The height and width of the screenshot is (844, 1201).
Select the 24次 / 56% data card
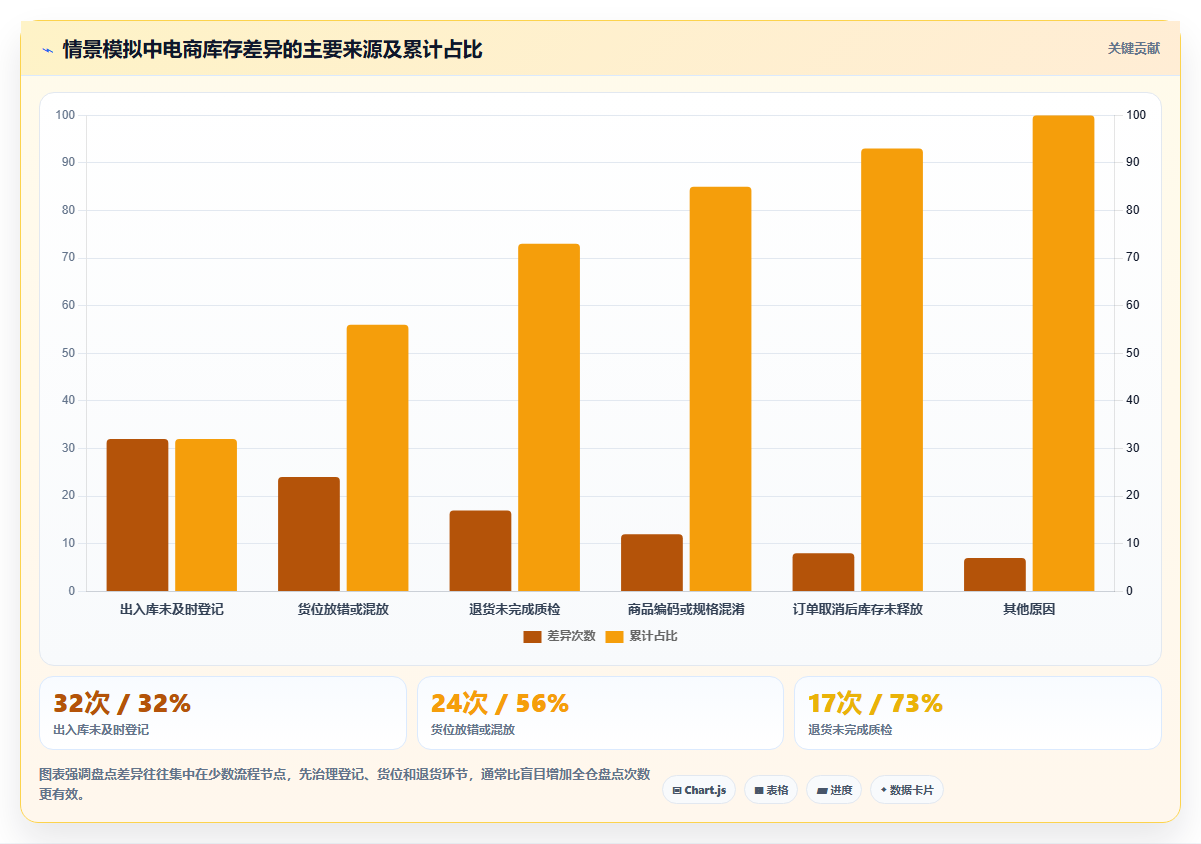pyautogui.click(x=600, y=713)
